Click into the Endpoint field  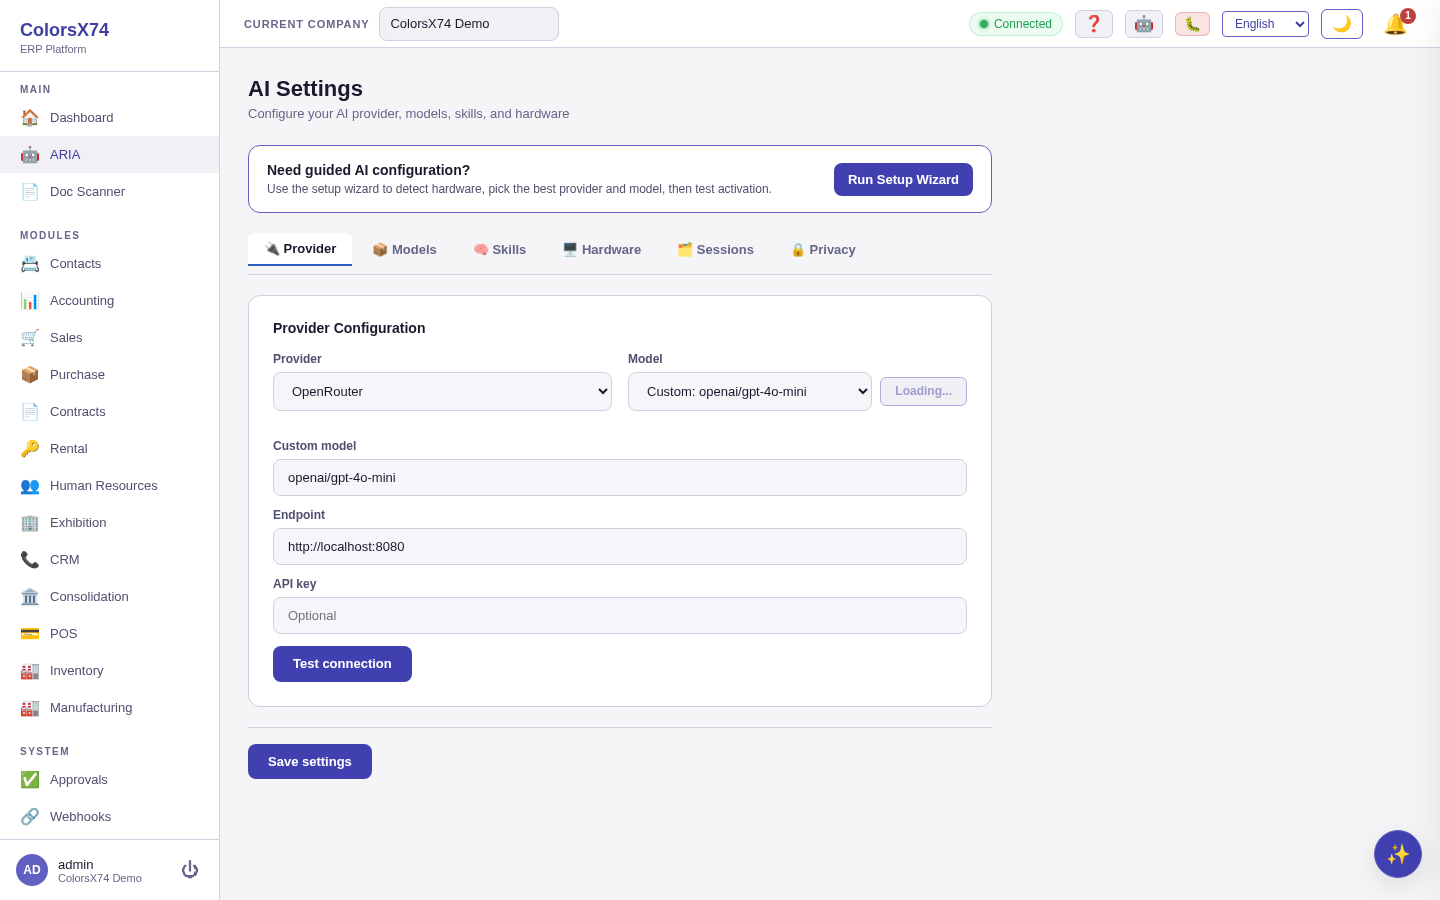point(620,547)
